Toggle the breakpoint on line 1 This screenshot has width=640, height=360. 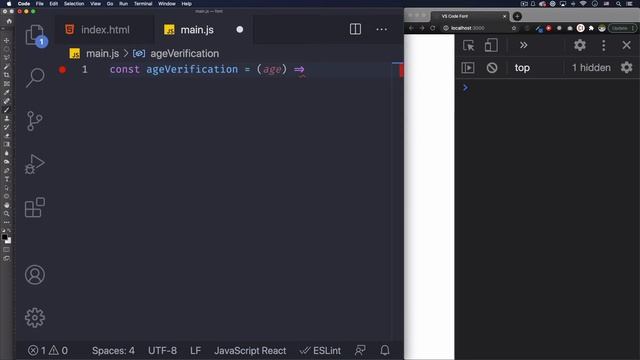pos(62,70)
